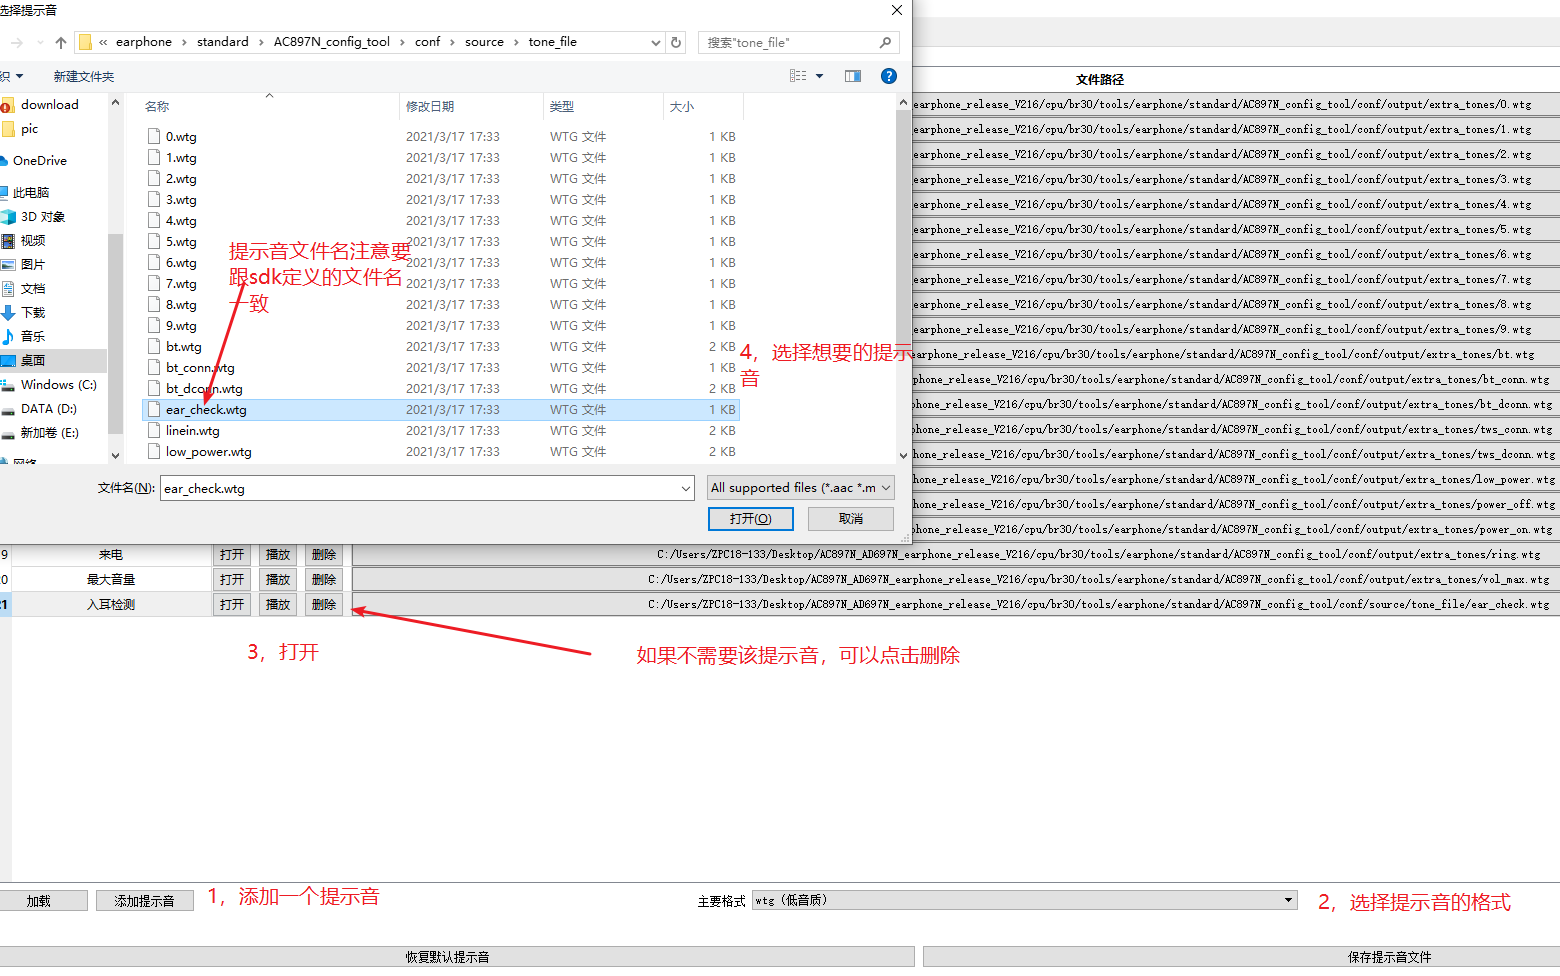The image size is (1560, 976).
Task: Click 删除 in the 入耳检测 row
Action: click(x=323, y=604)
